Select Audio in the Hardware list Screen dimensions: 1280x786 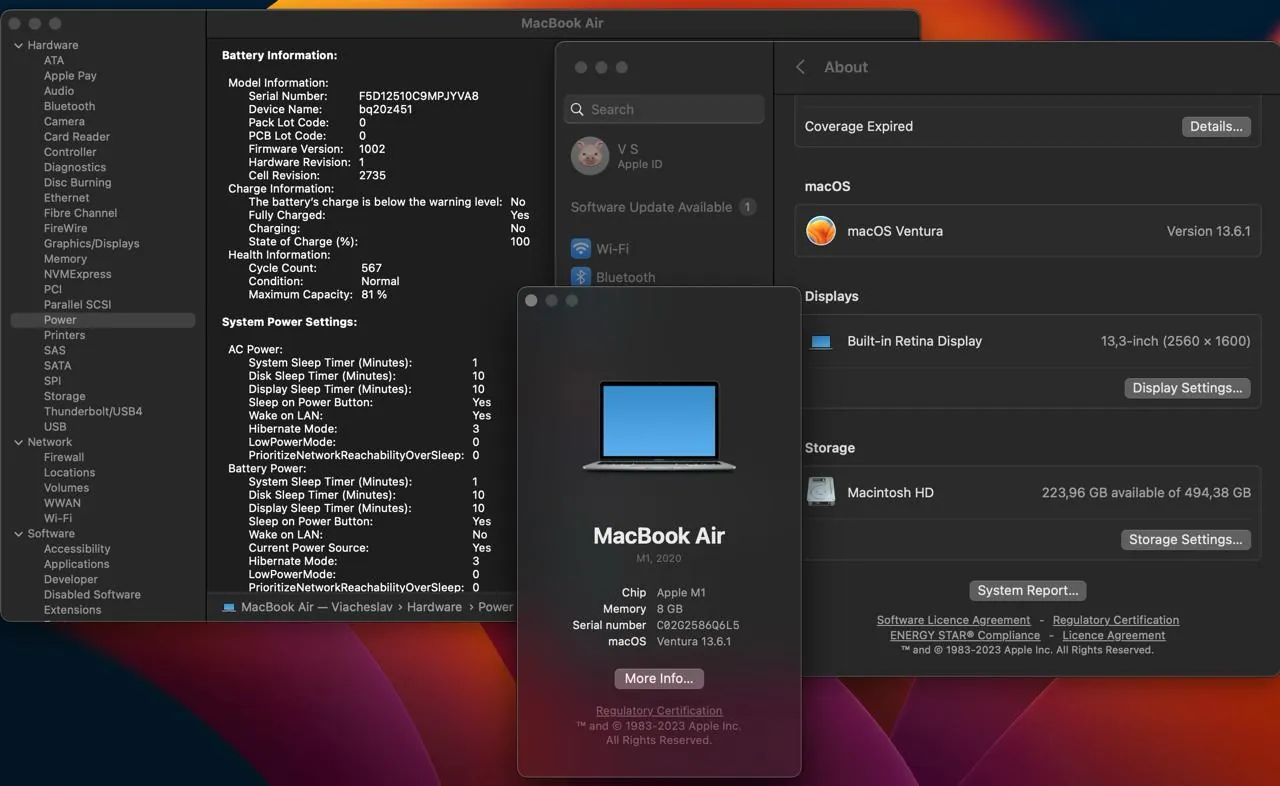point(59,91)
